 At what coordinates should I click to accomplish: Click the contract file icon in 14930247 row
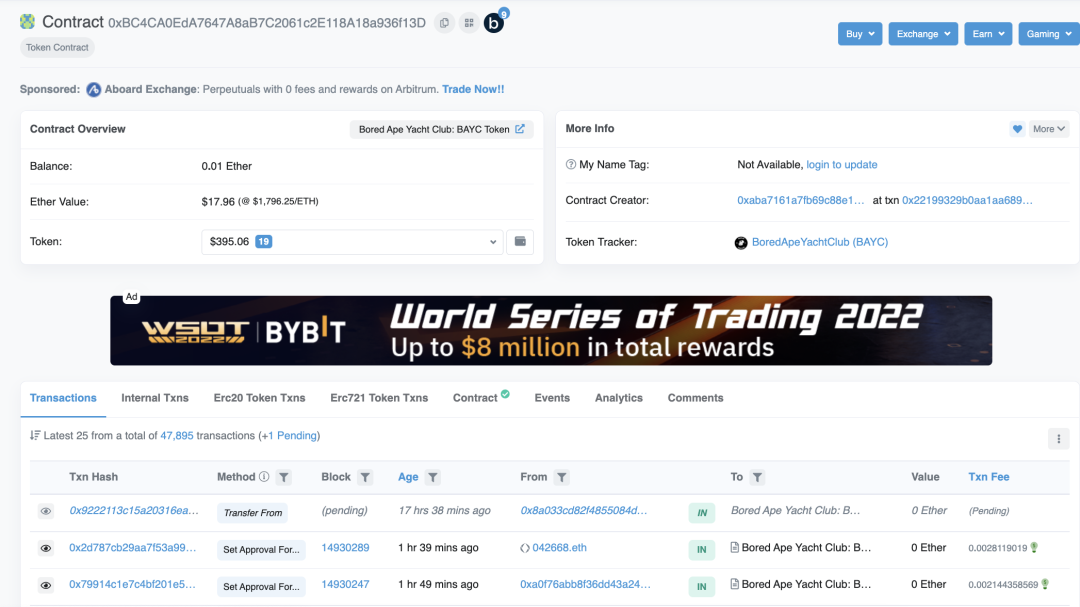tap(734, 584)
